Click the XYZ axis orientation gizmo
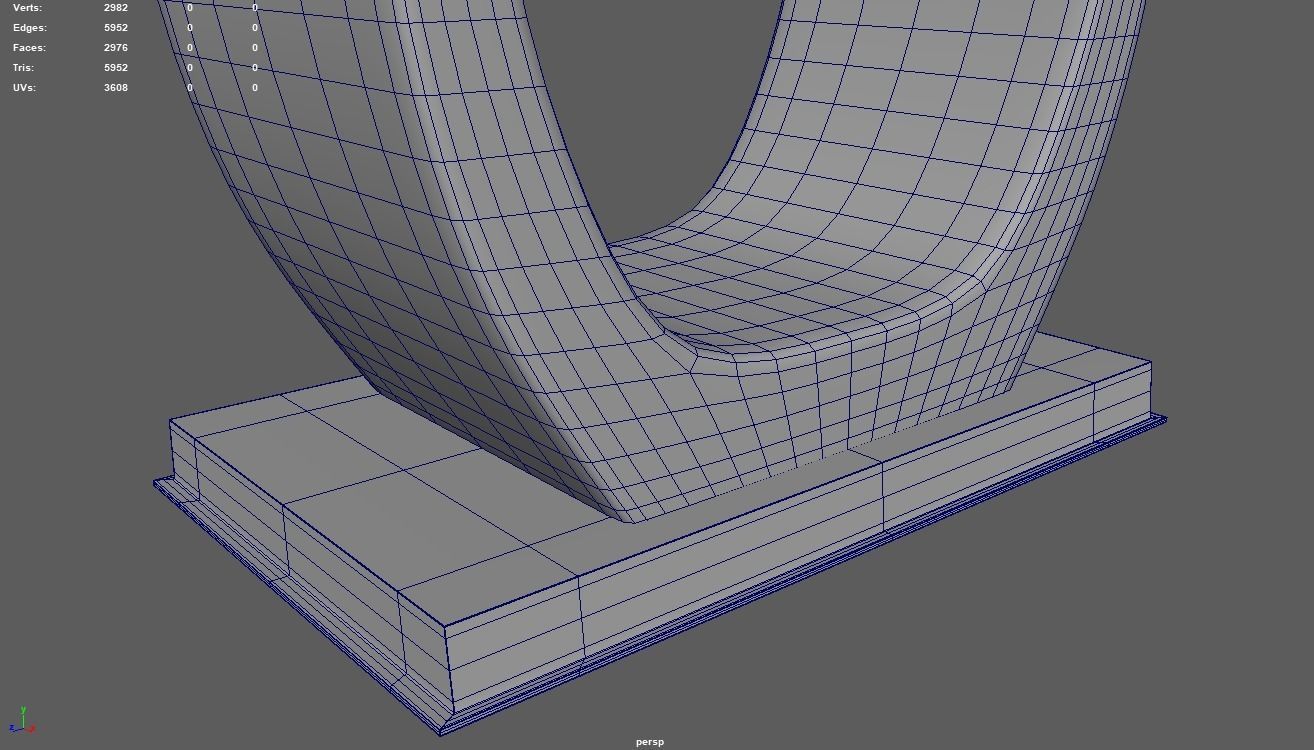The height and width of the screenshot is (750, 1314). coord(22,721)
